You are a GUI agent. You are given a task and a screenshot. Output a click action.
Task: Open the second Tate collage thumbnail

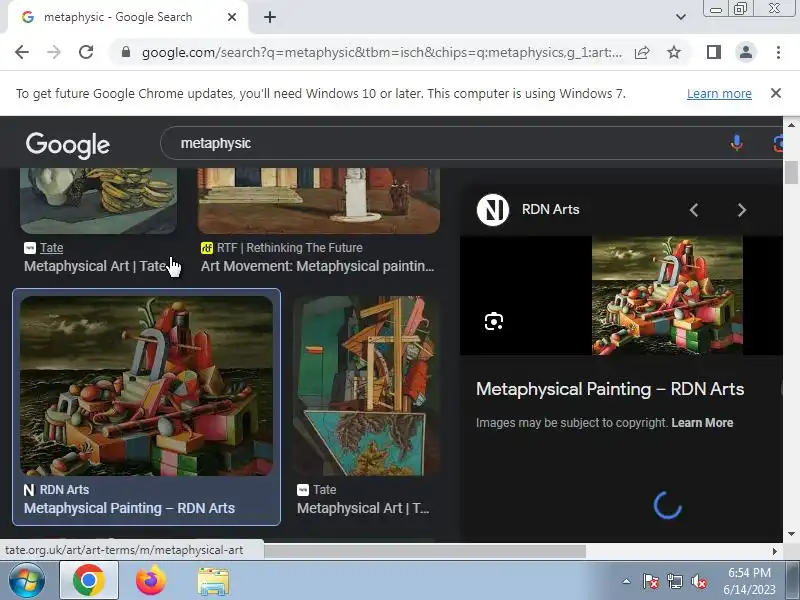tap(366, 386)
